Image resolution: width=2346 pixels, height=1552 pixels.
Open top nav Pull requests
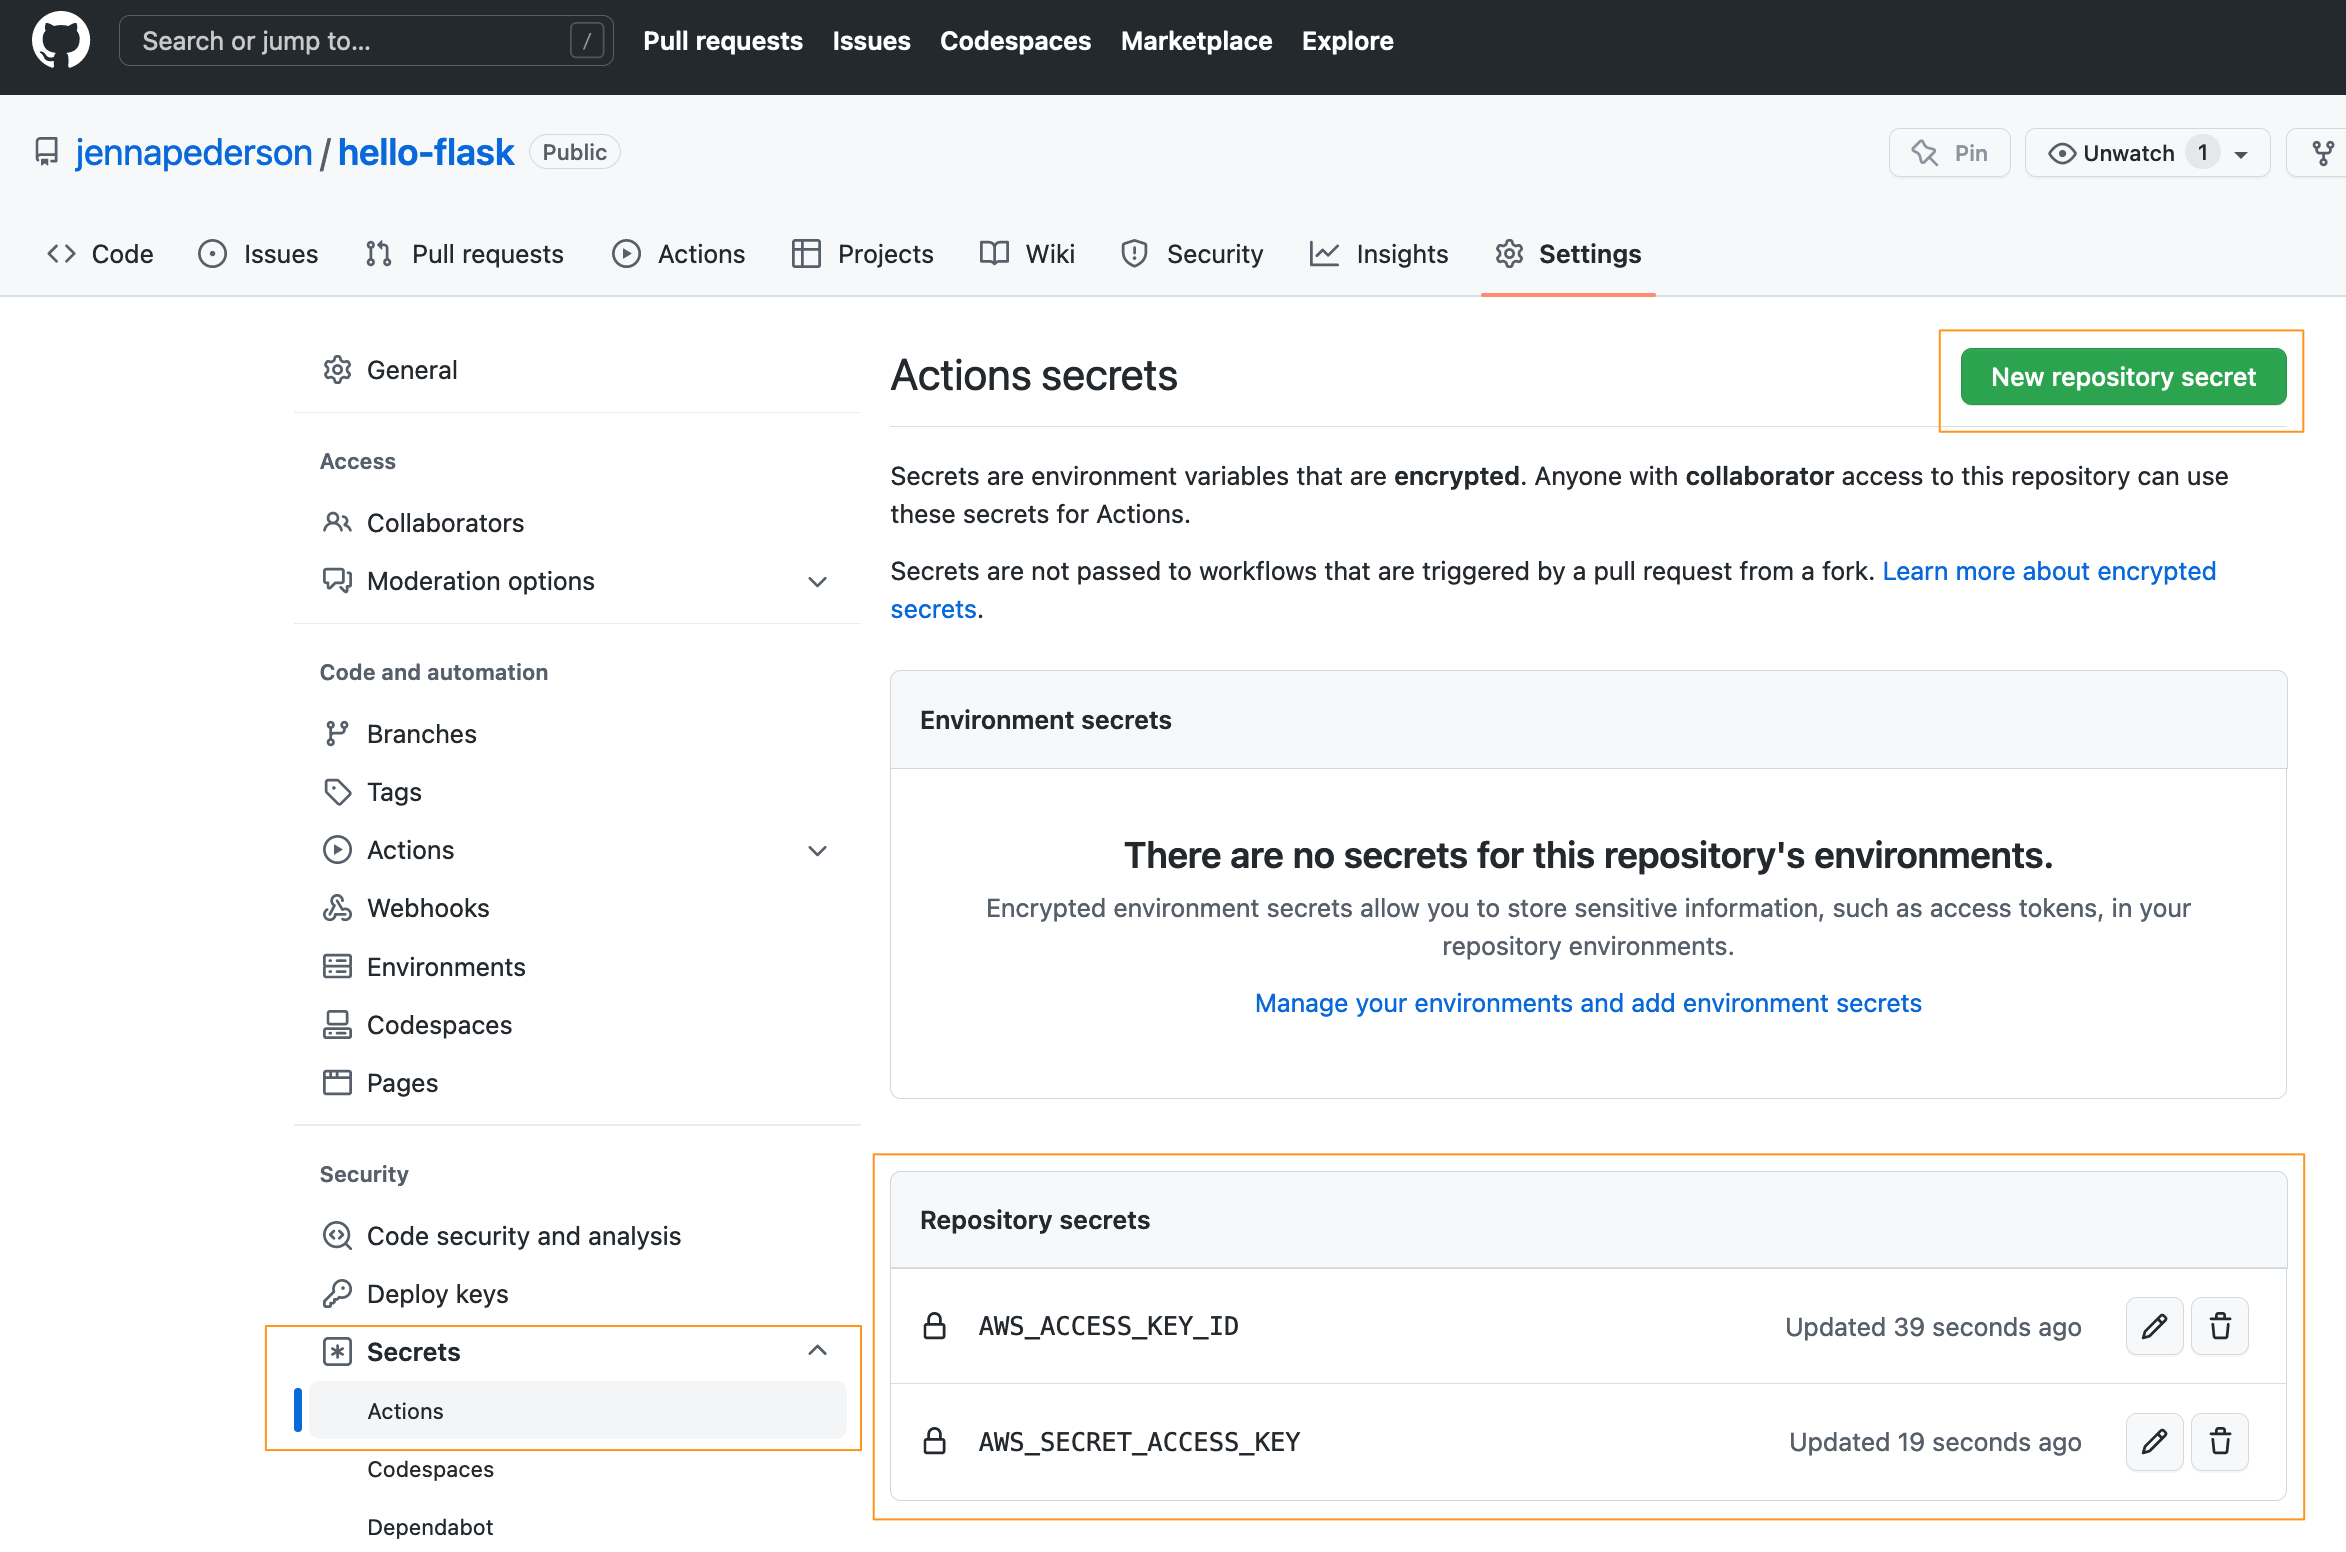(x=722, y=41)
